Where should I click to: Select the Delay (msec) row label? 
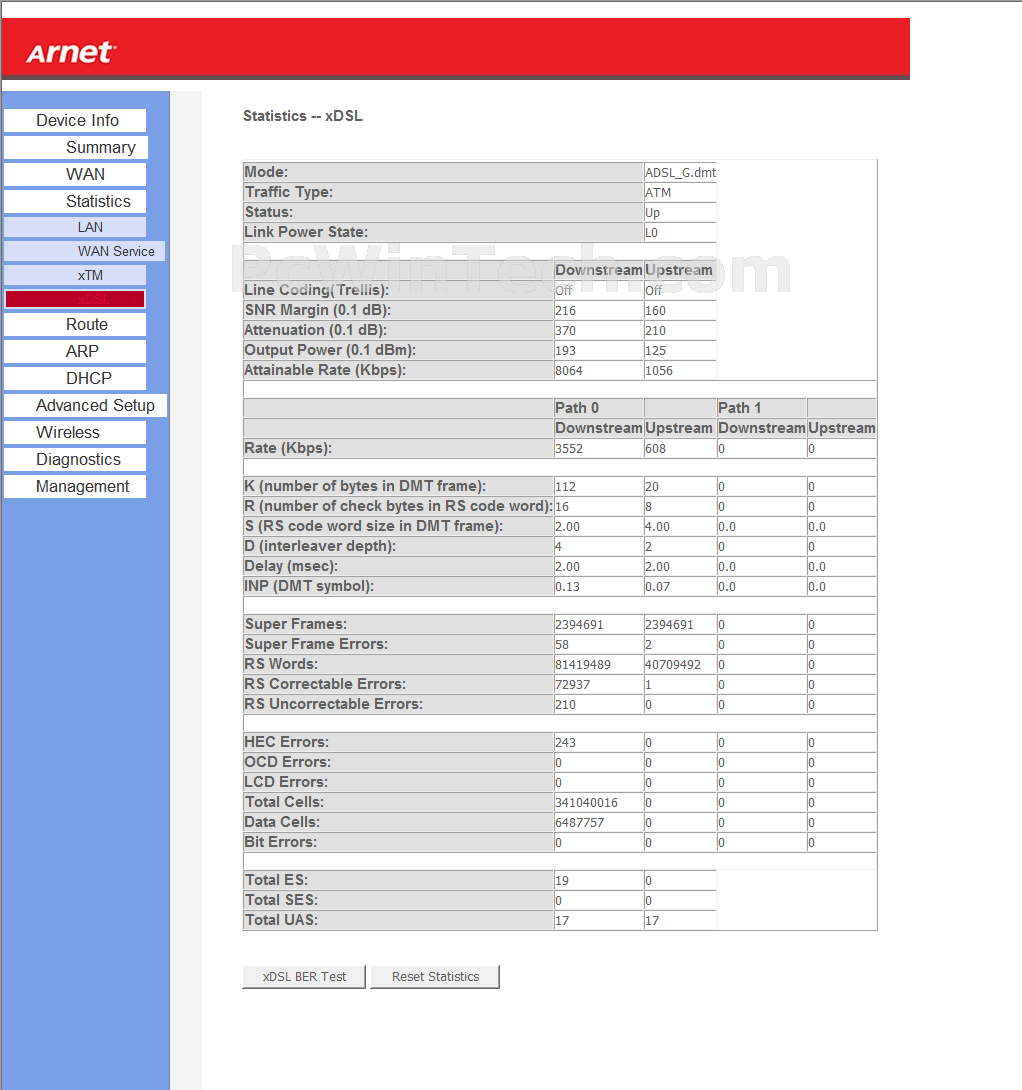(x=291, y=567)
